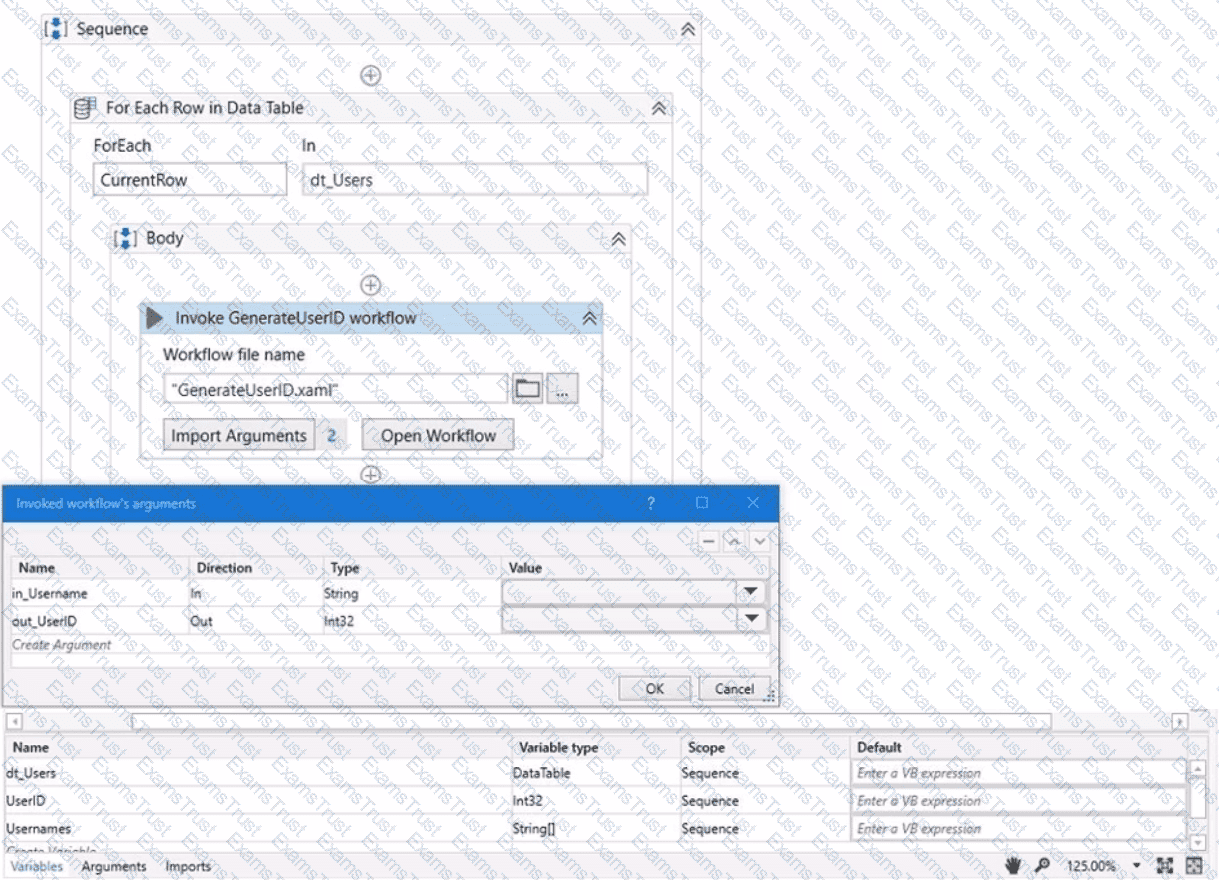This screenshot has height=880, width=1219.
Task: Click the add activity plus icon inside Body
Action: coord(370,285)
